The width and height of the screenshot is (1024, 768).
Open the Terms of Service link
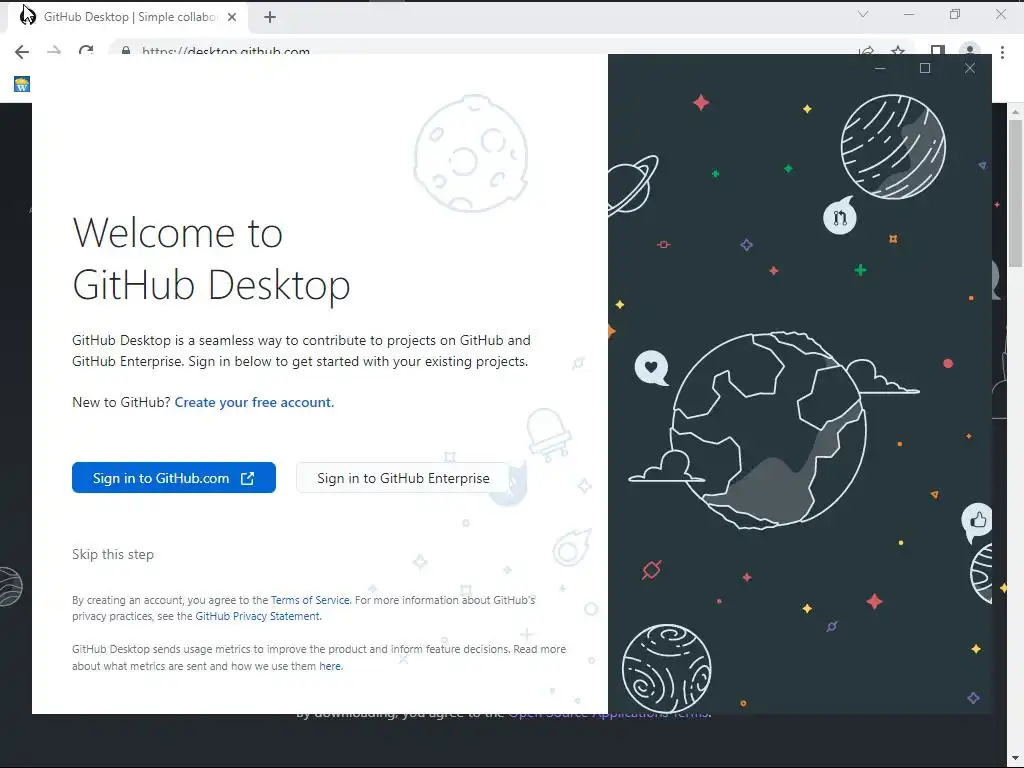coord(310,600)
